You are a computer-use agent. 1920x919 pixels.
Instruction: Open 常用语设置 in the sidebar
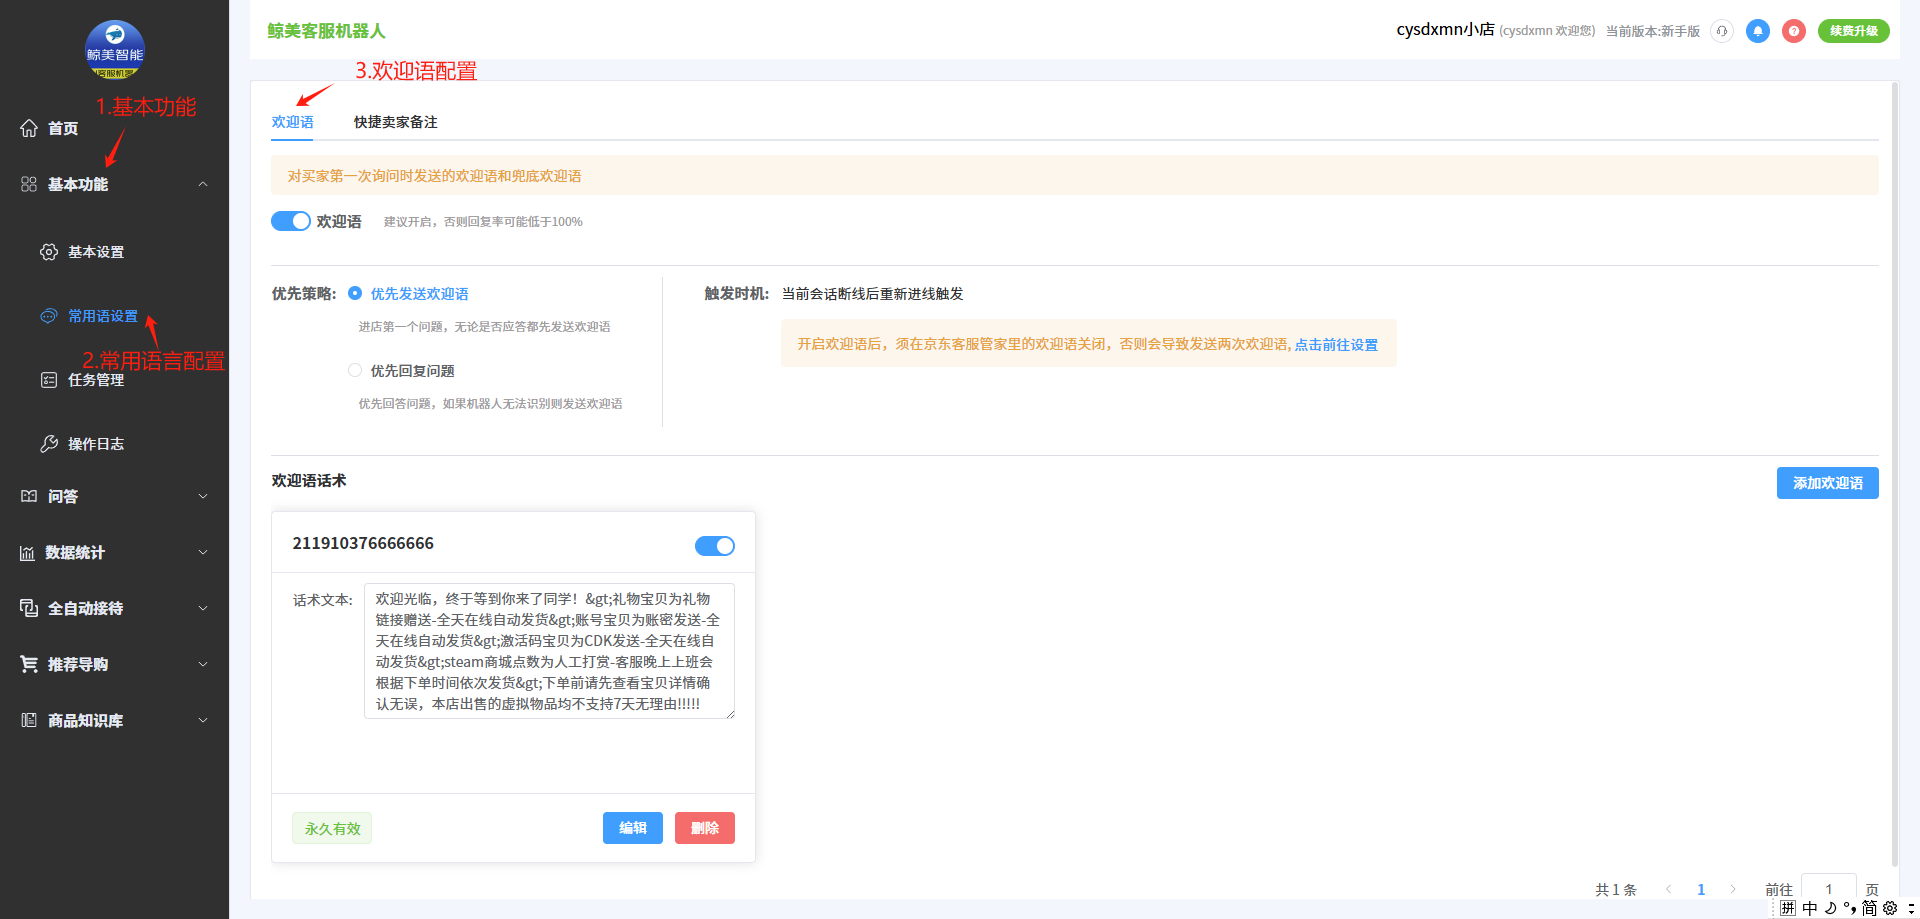point(103,316)
